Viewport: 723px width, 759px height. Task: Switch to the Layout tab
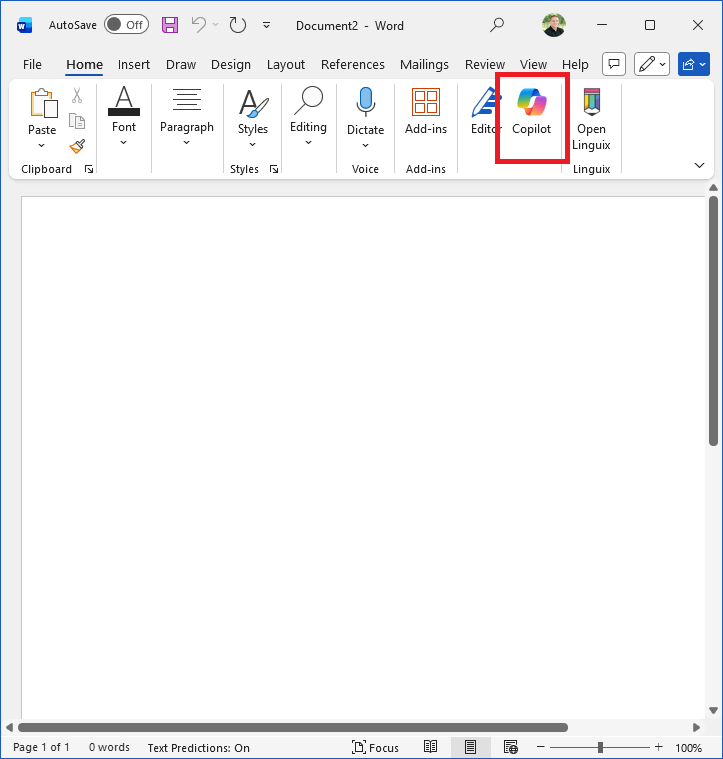286,64
